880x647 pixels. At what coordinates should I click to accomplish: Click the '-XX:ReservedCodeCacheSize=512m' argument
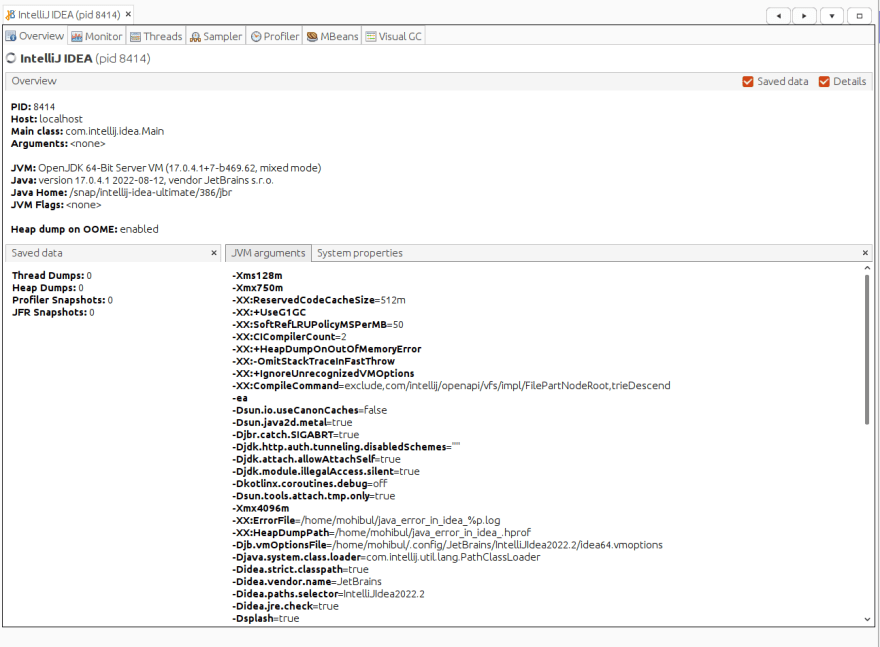point(319,300)
